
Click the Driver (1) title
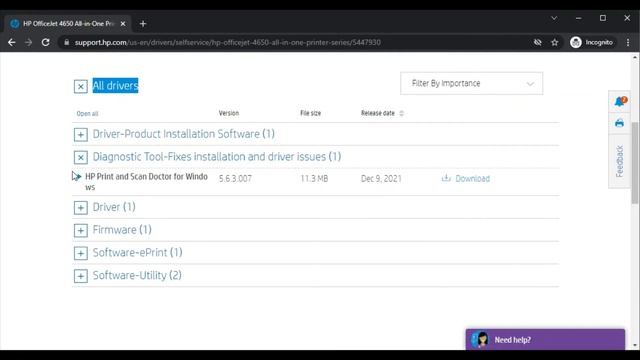pyautogui.click(x=114, y=207)
